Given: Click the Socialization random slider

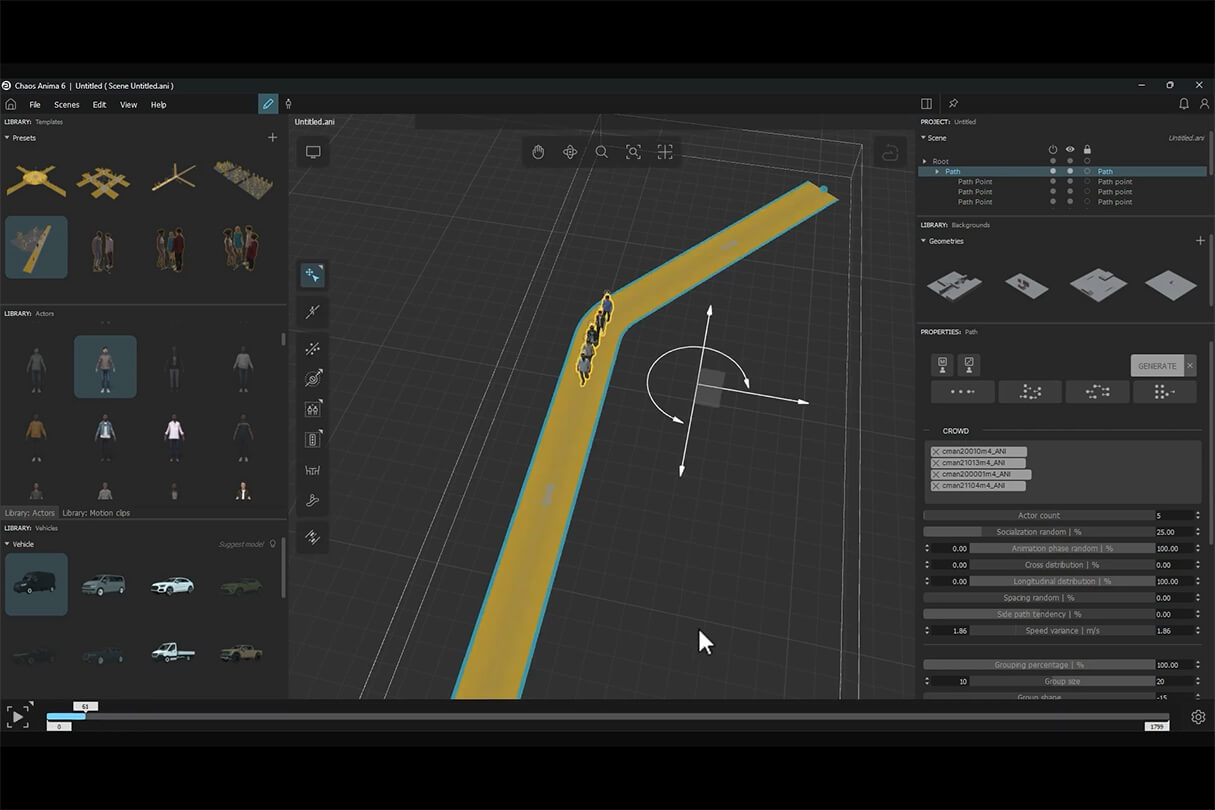Looking at the screenshot, I should coord(1038,532).
